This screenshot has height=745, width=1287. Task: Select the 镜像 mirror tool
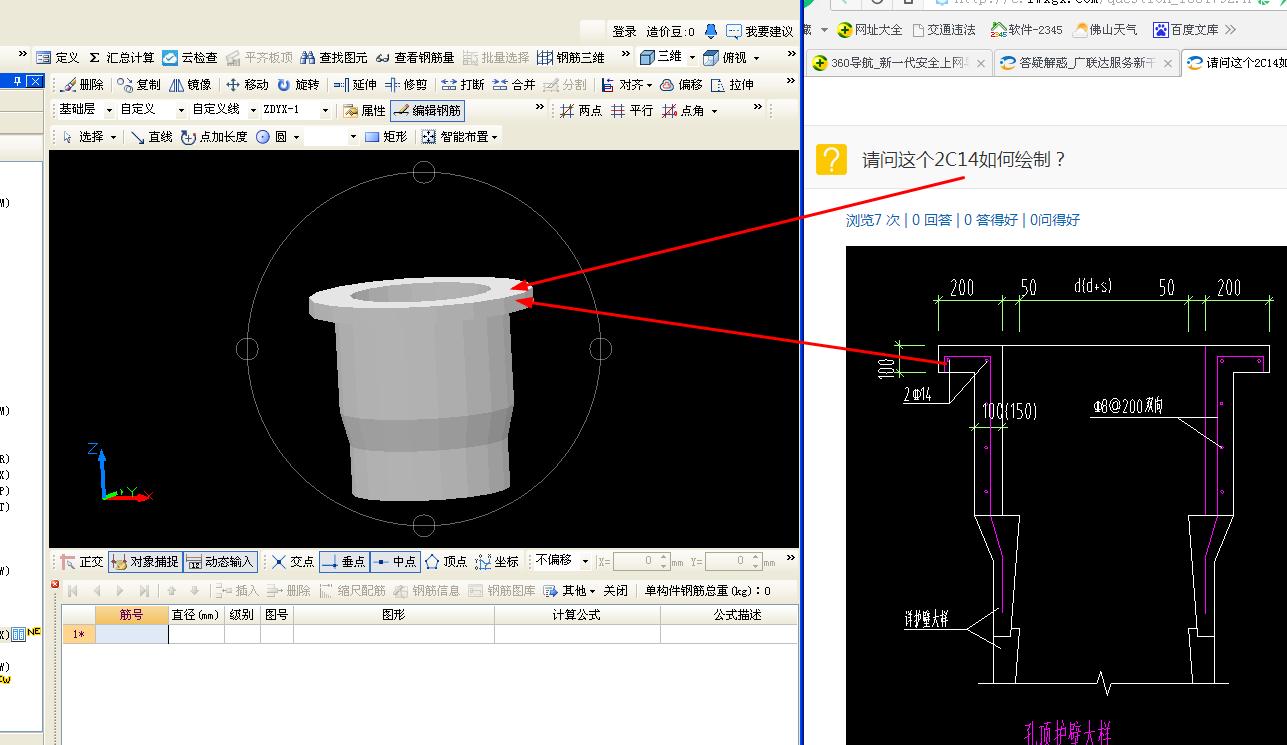190,85
